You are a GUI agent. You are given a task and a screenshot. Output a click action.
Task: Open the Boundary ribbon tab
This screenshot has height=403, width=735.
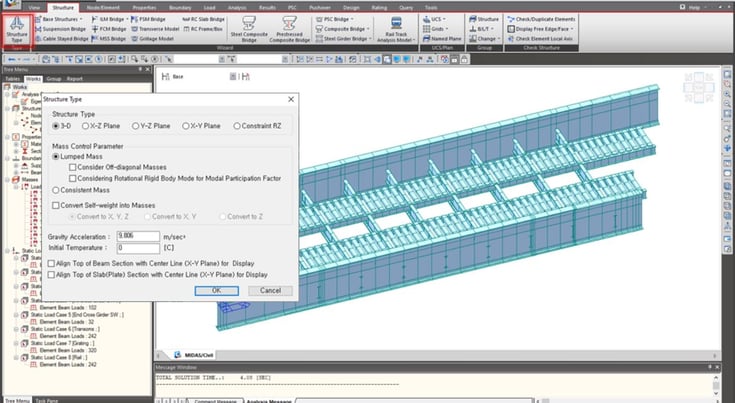(182, 7)
